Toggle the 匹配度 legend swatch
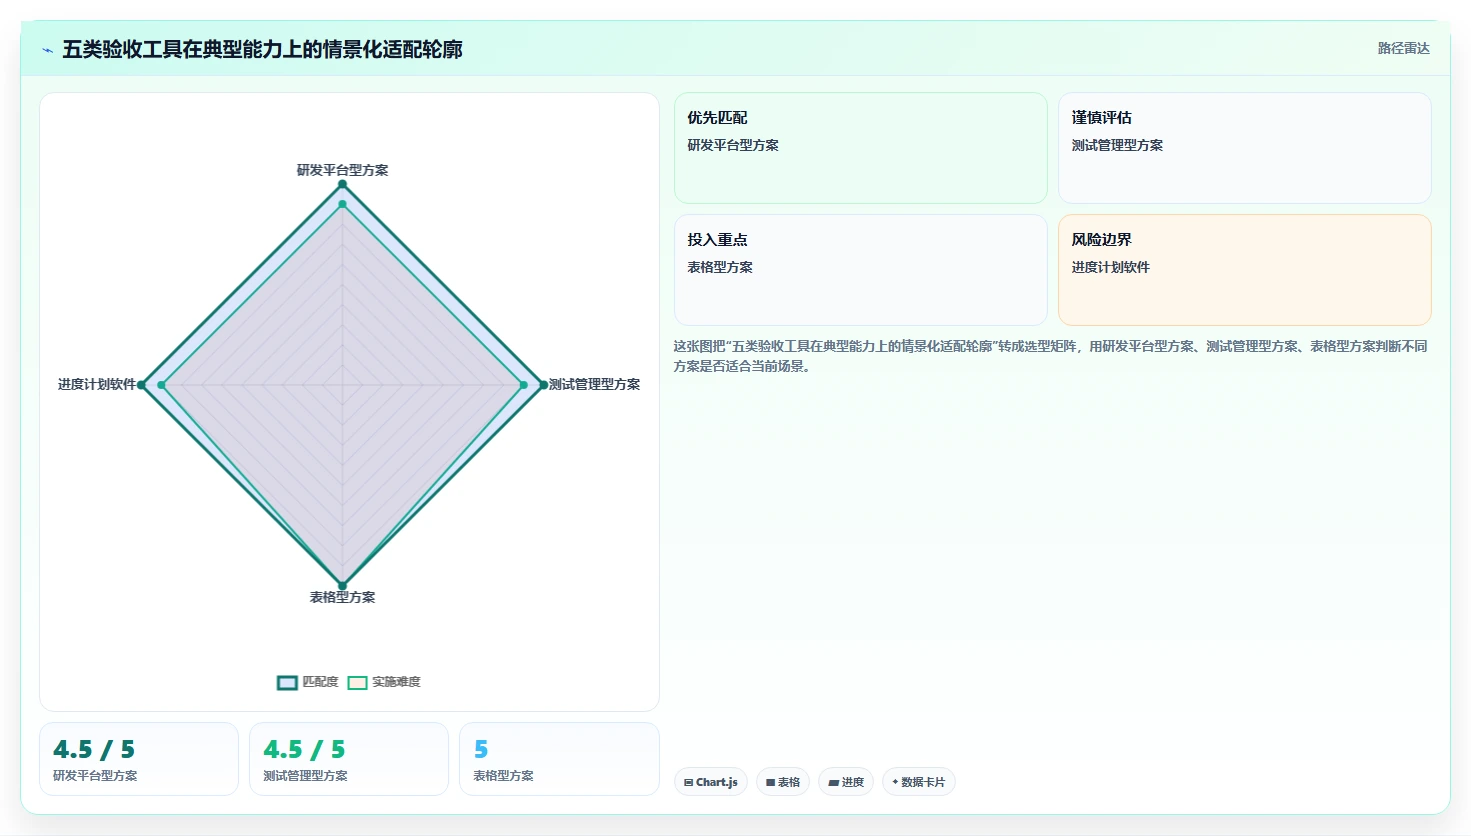1471x836 pixels. click(287, 682)
